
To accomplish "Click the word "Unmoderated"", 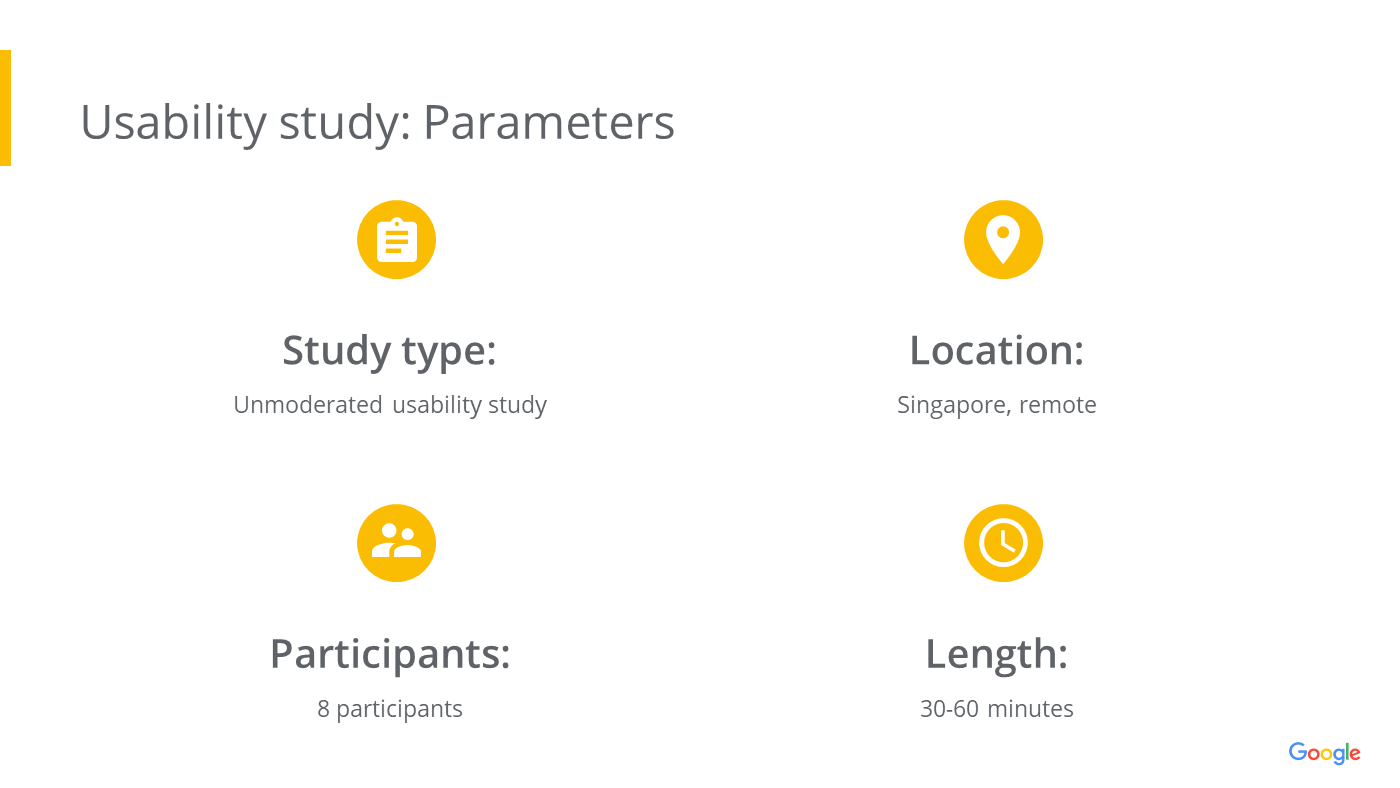I will tap(307, 405).
